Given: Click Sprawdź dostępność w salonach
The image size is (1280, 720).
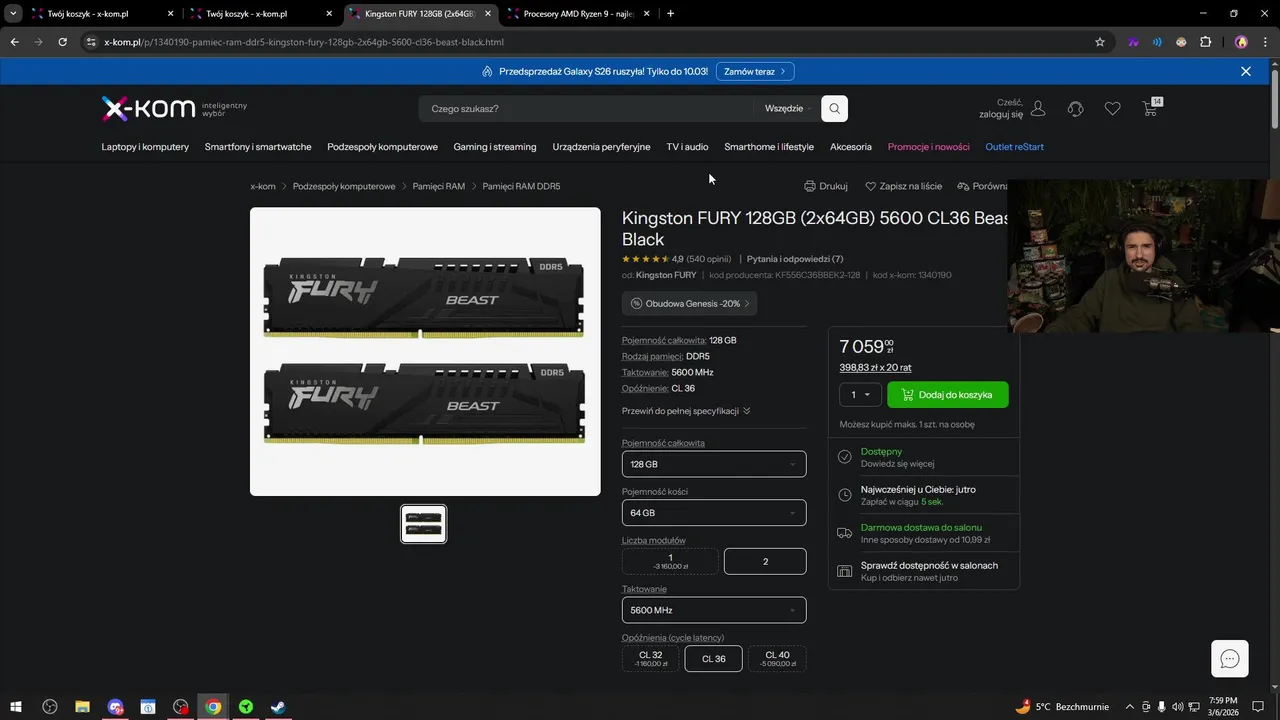Looking at the screenshot, I should click(929, 565).
